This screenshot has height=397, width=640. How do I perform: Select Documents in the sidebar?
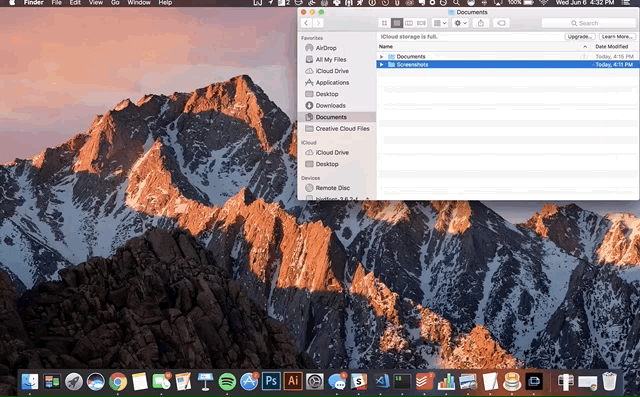[x=331, y=117]
